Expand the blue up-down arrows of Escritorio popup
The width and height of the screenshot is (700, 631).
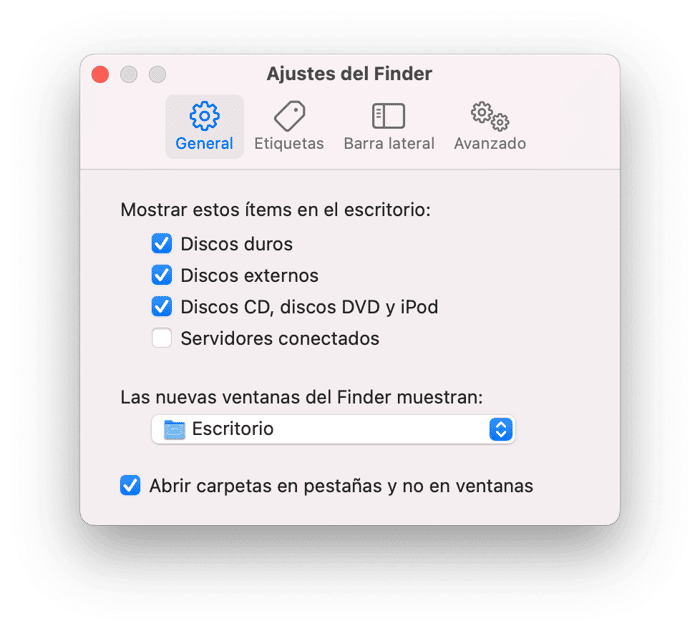point(500,430)
